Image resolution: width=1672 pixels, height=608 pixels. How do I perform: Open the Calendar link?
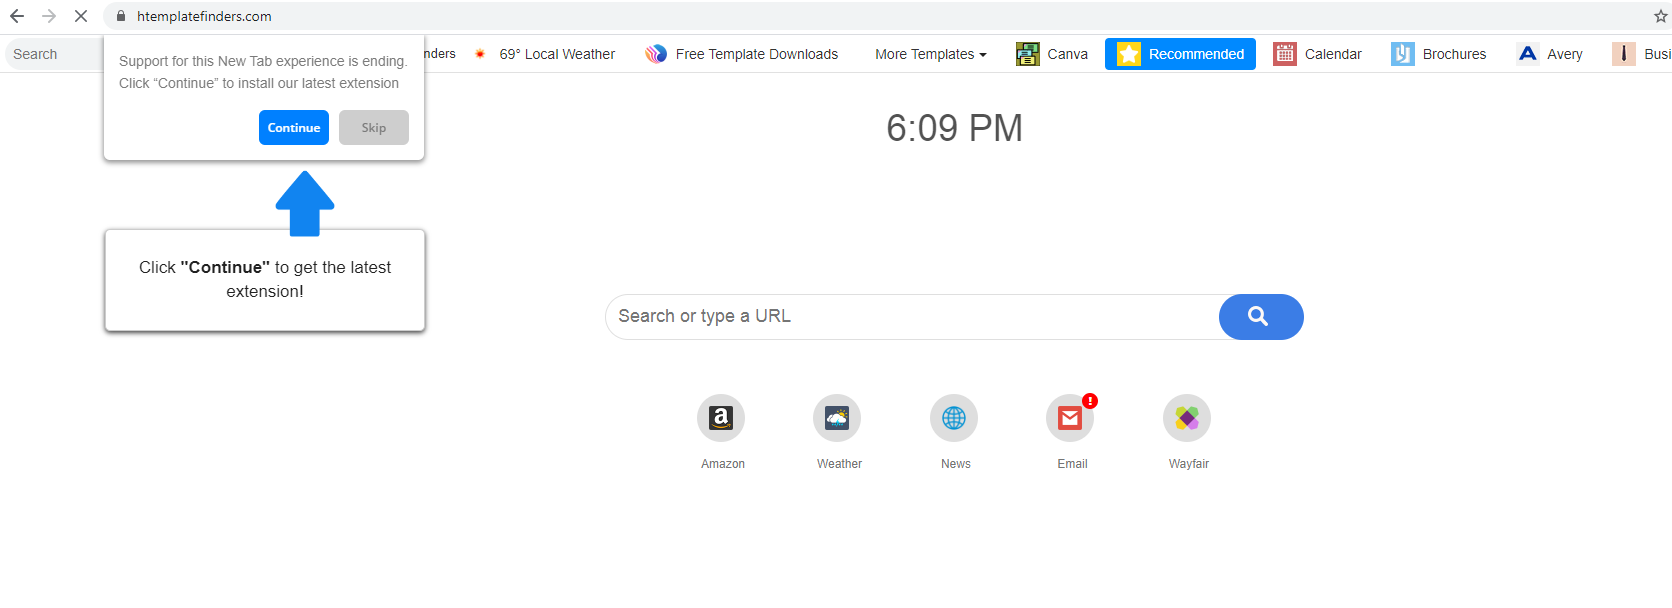click(x=1333, y=54)
